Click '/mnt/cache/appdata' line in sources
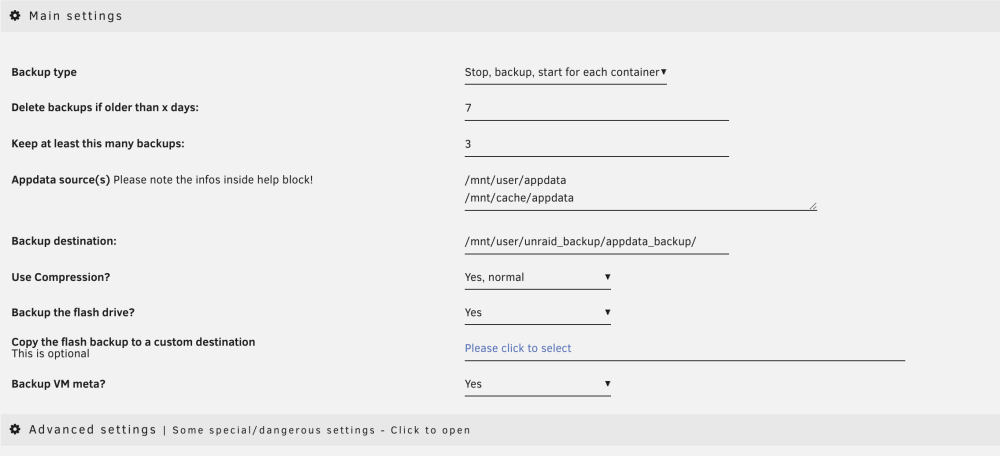Screen dimensions: 1000x456 click(x=519, y=198)
